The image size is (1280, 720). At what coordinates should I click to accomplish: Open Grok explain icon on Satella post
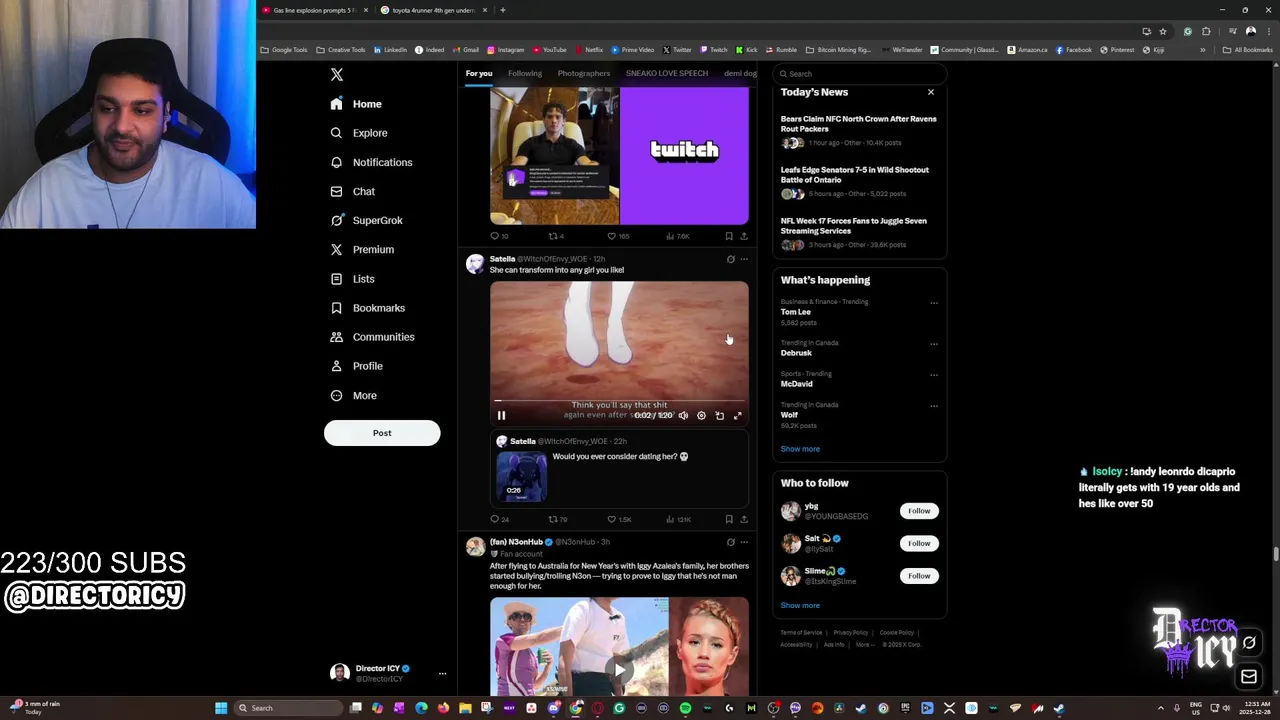coord(730,259)
